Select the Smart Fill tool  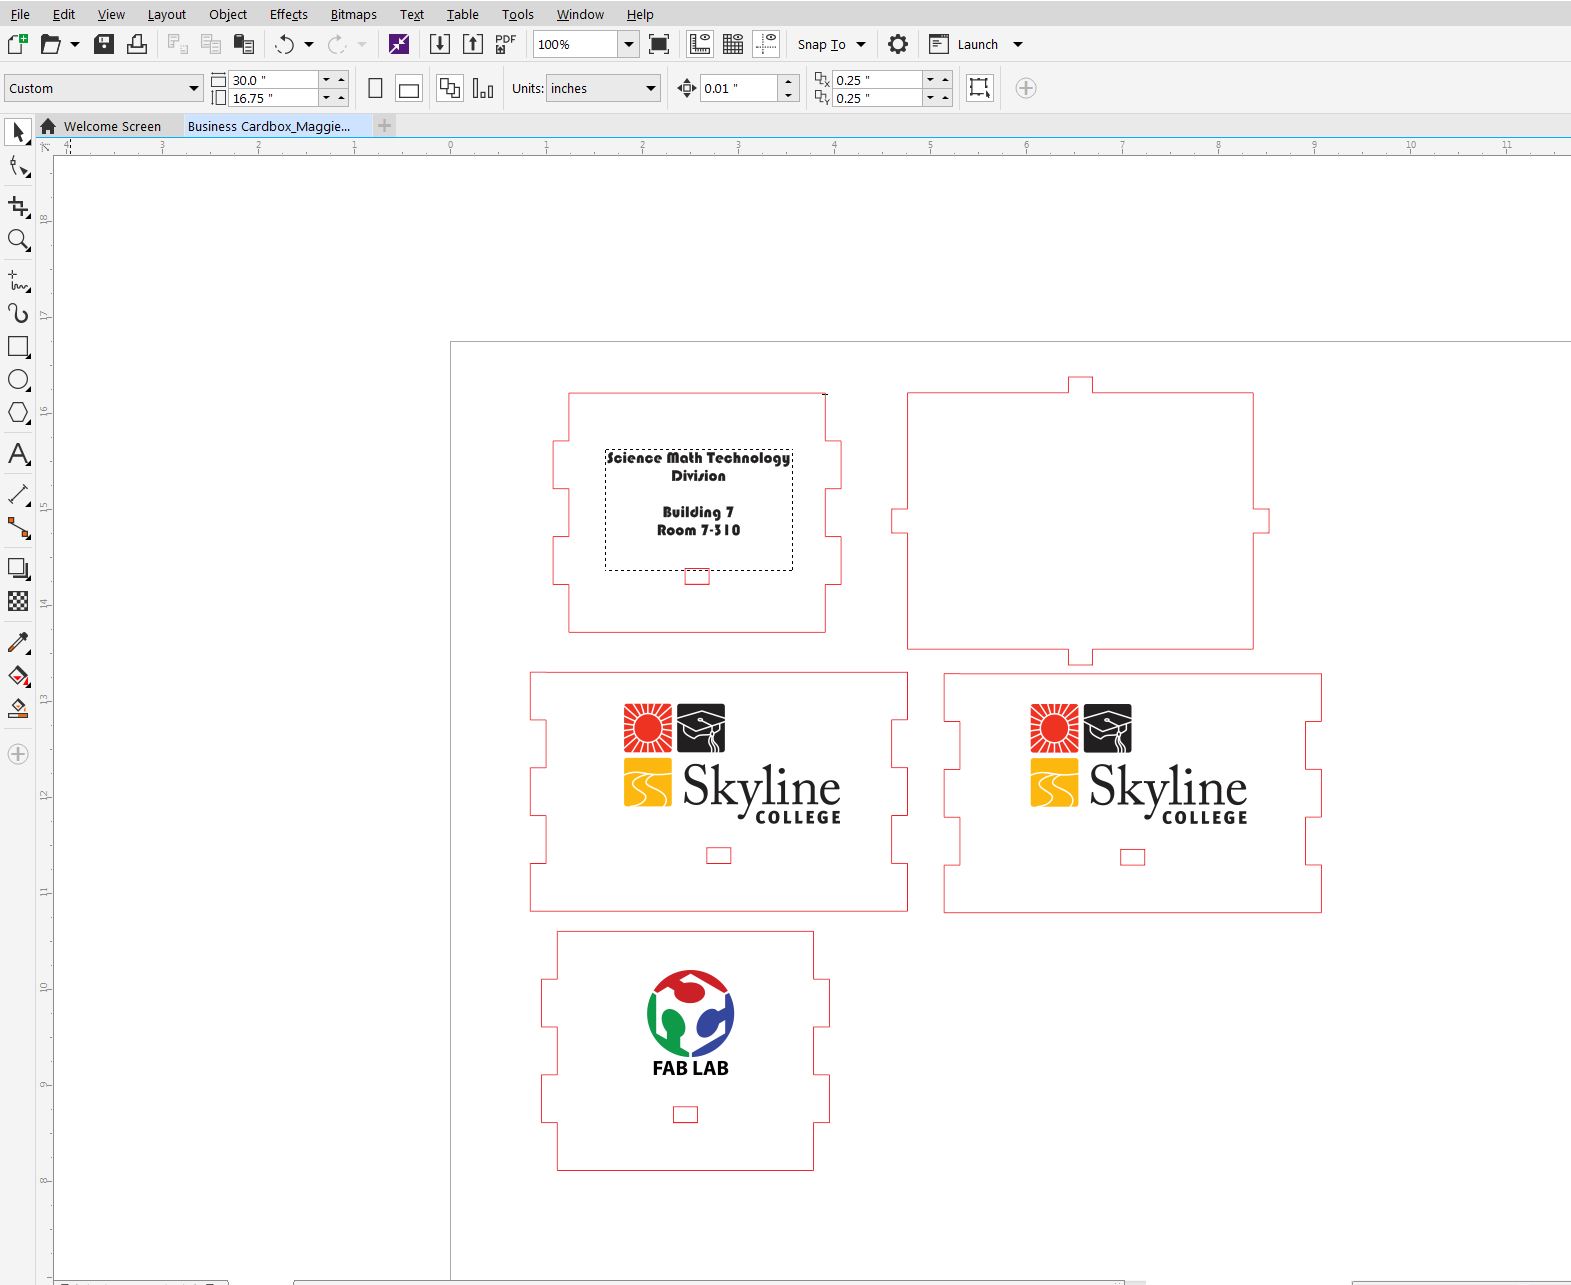18,708
